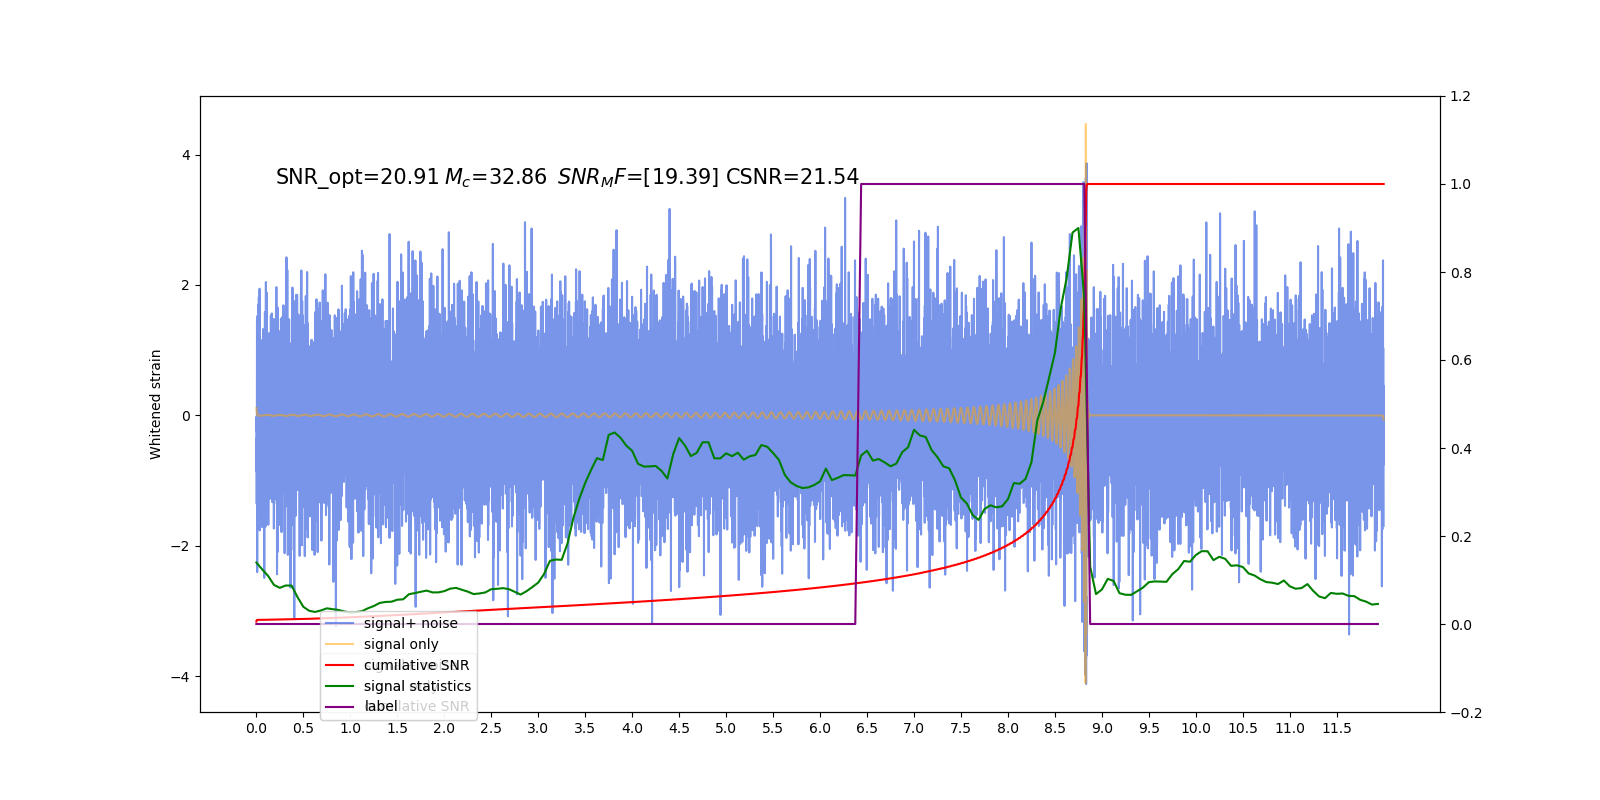The image size is (1600, 800).
Task: Click the red line sample beside 'cumilative SNR'
Action: (340, 665)
